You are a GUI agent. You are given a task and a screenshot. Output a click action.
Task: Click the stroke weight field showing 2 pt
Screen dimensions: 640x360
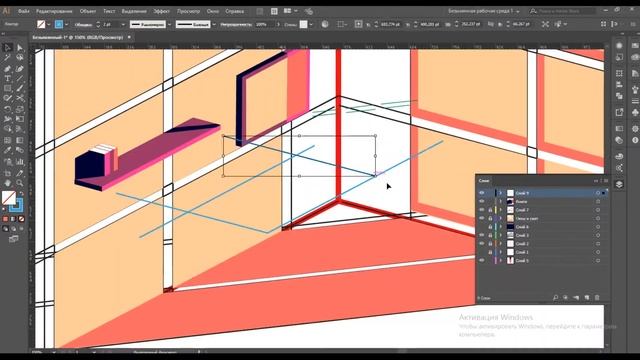pyautogui.click(x=110, y=24)
